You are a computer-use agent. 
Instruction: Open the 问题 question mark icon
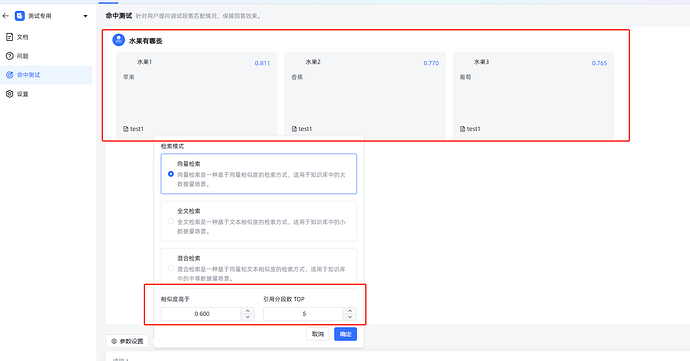tap(9, 56)
